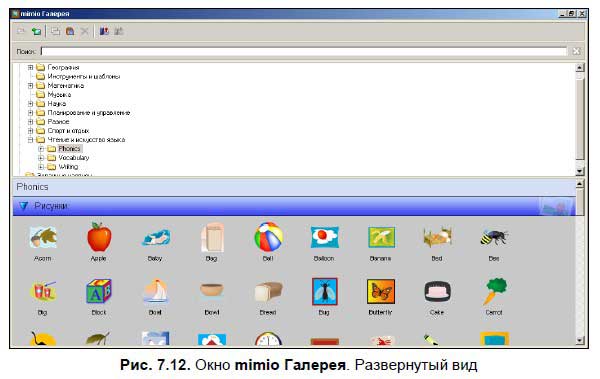Expand the Планирование и управление node
This screenshot has height=379, width=600.
(x=31, y=113)
